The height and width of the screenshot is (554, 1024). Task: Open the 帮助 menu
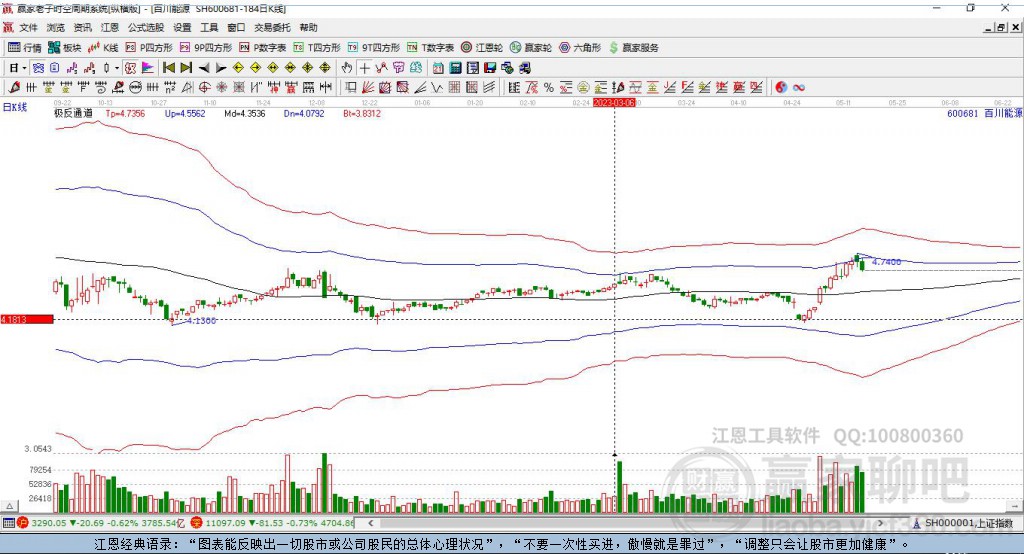308,27
